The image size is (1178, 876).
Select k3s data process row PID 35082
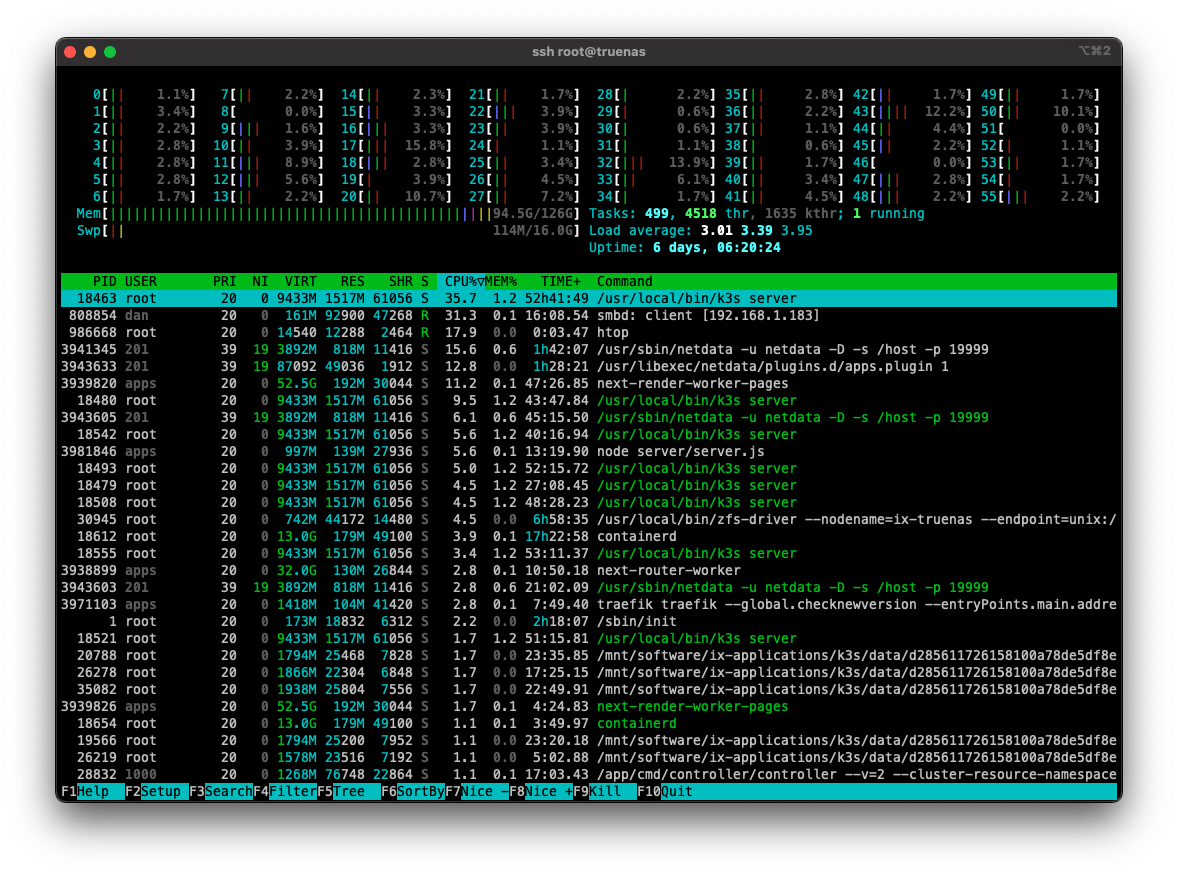tap(588, 689)
